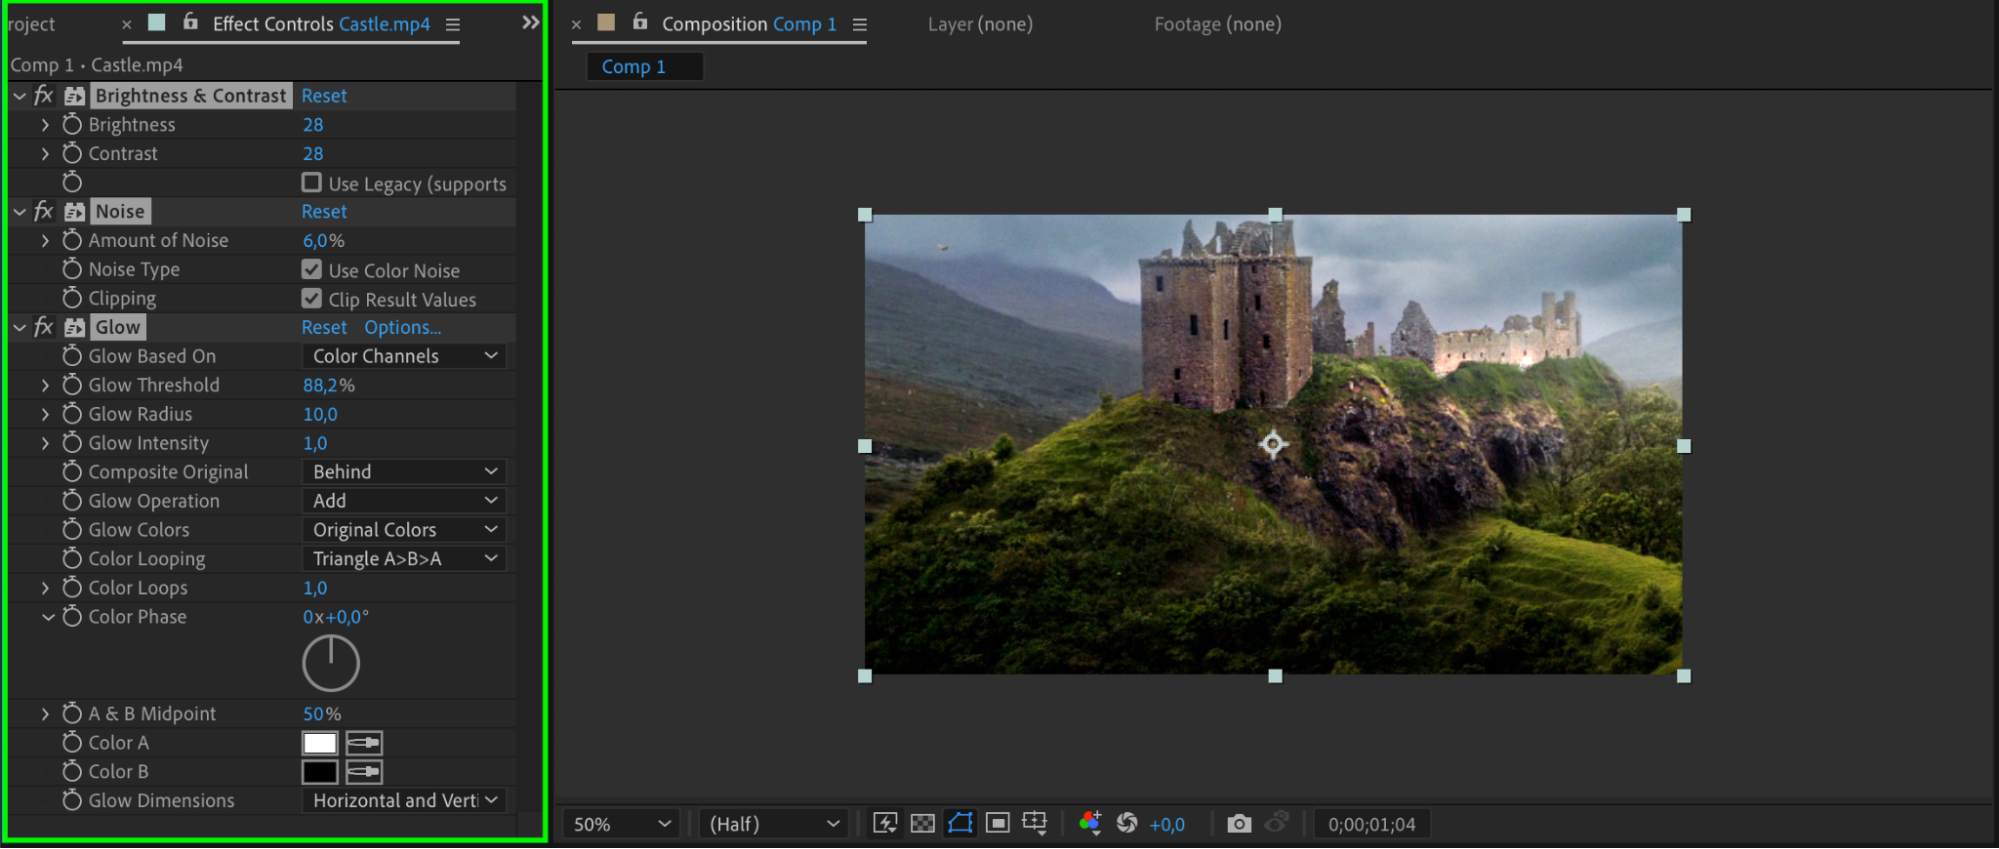Collapse the Noise effect group

(x=20, y=212)
